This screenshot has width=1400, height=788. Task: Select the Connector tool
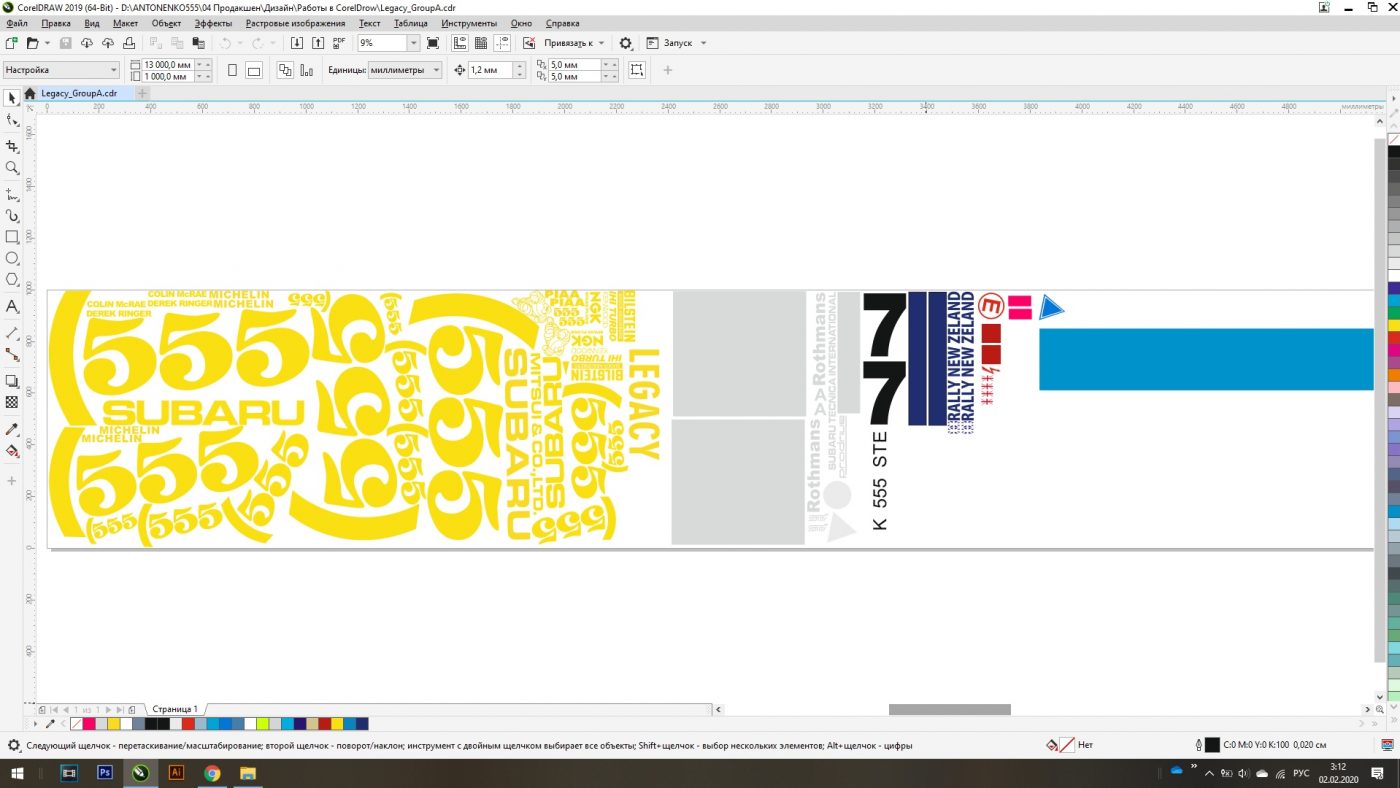pyautogui.click(x=12, y=354)
